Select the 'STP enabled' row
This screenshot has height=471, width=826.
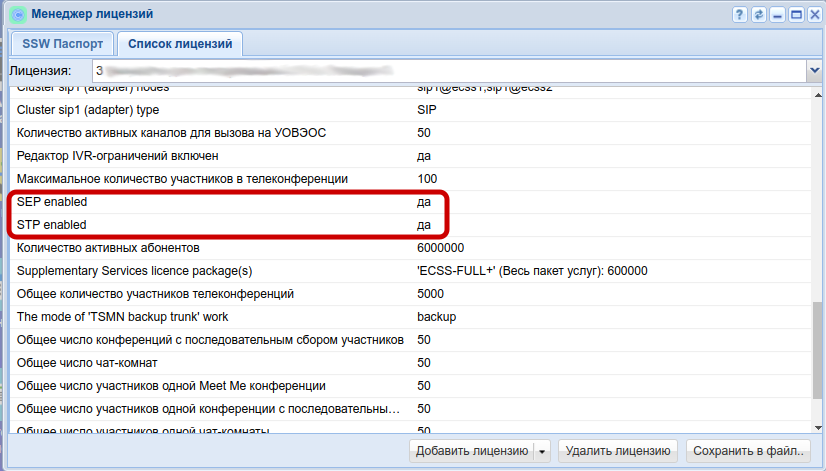(x=410, y=225)
